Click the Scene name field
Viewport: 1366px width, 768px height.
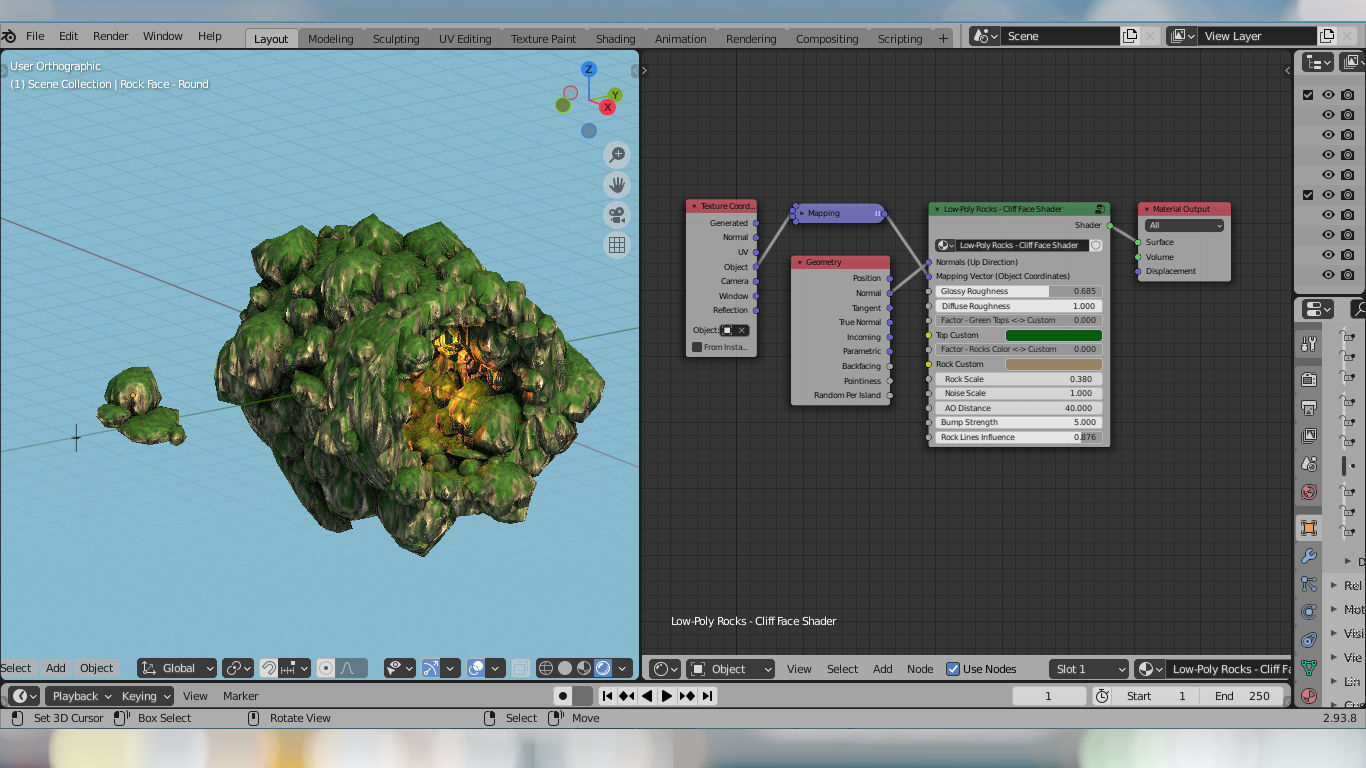point(1060,36)
